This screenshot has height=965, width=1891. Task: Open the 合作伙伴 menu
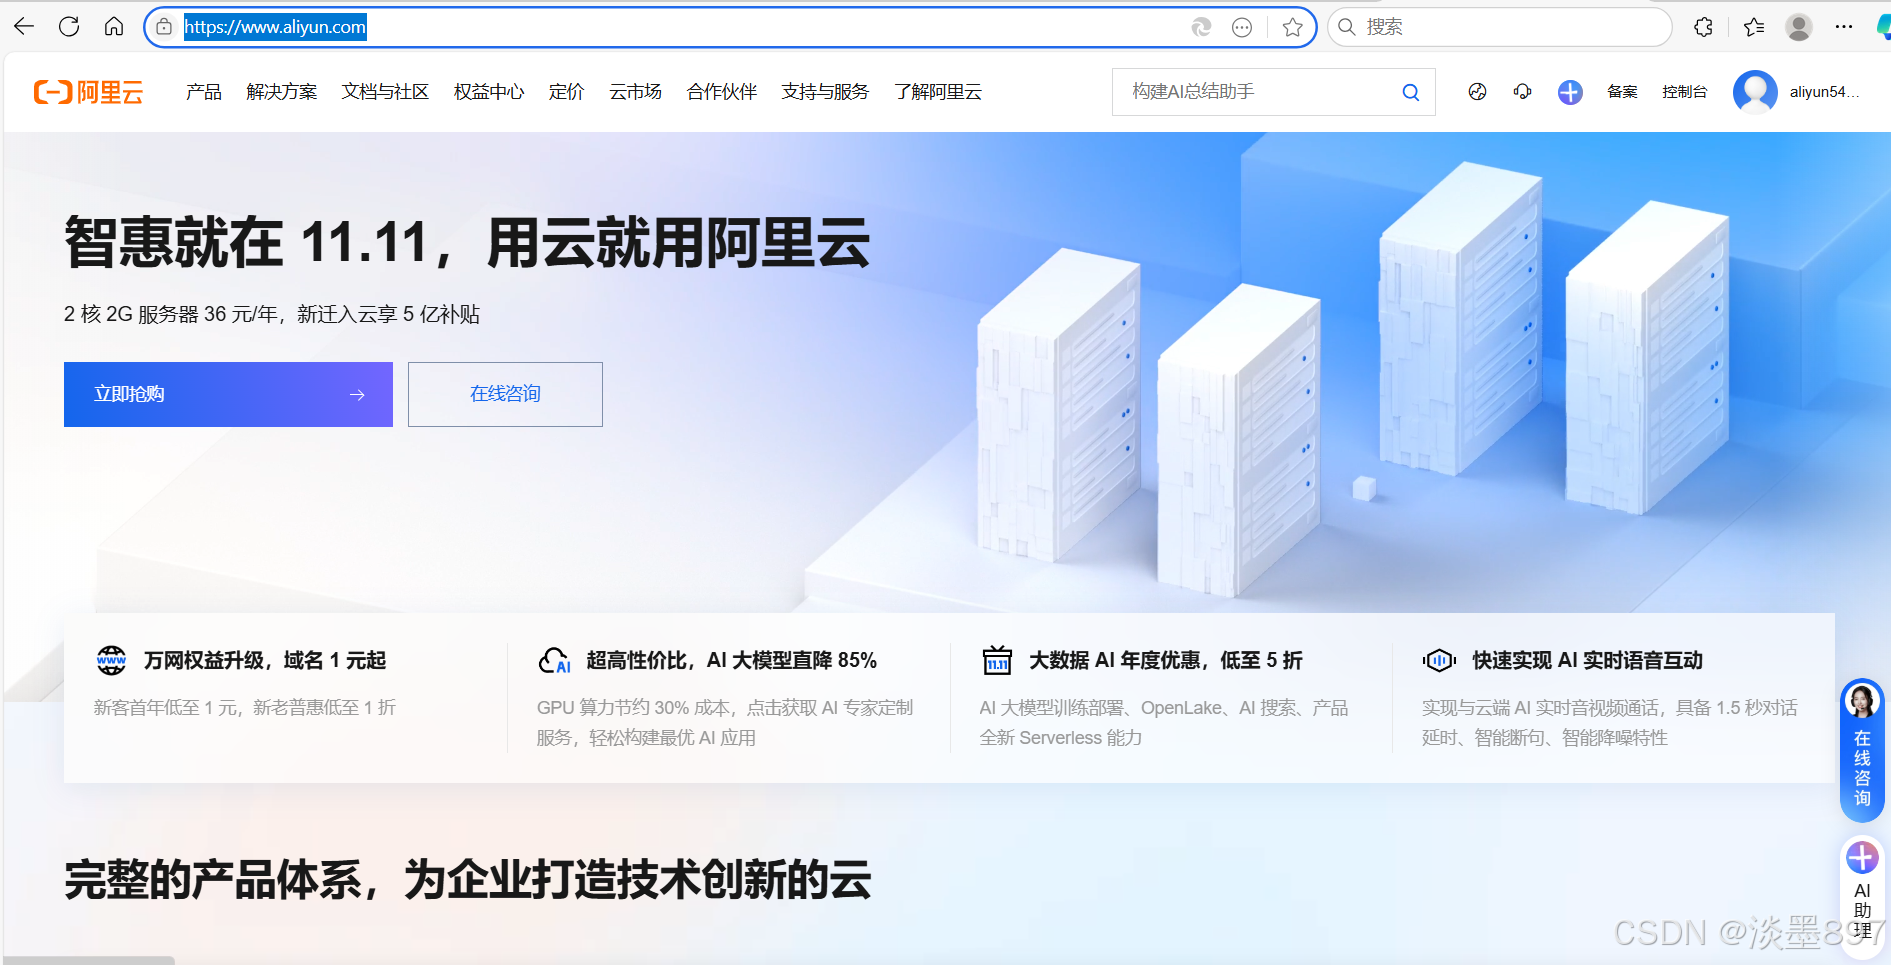pyautogui.click(x=722, y=92)
